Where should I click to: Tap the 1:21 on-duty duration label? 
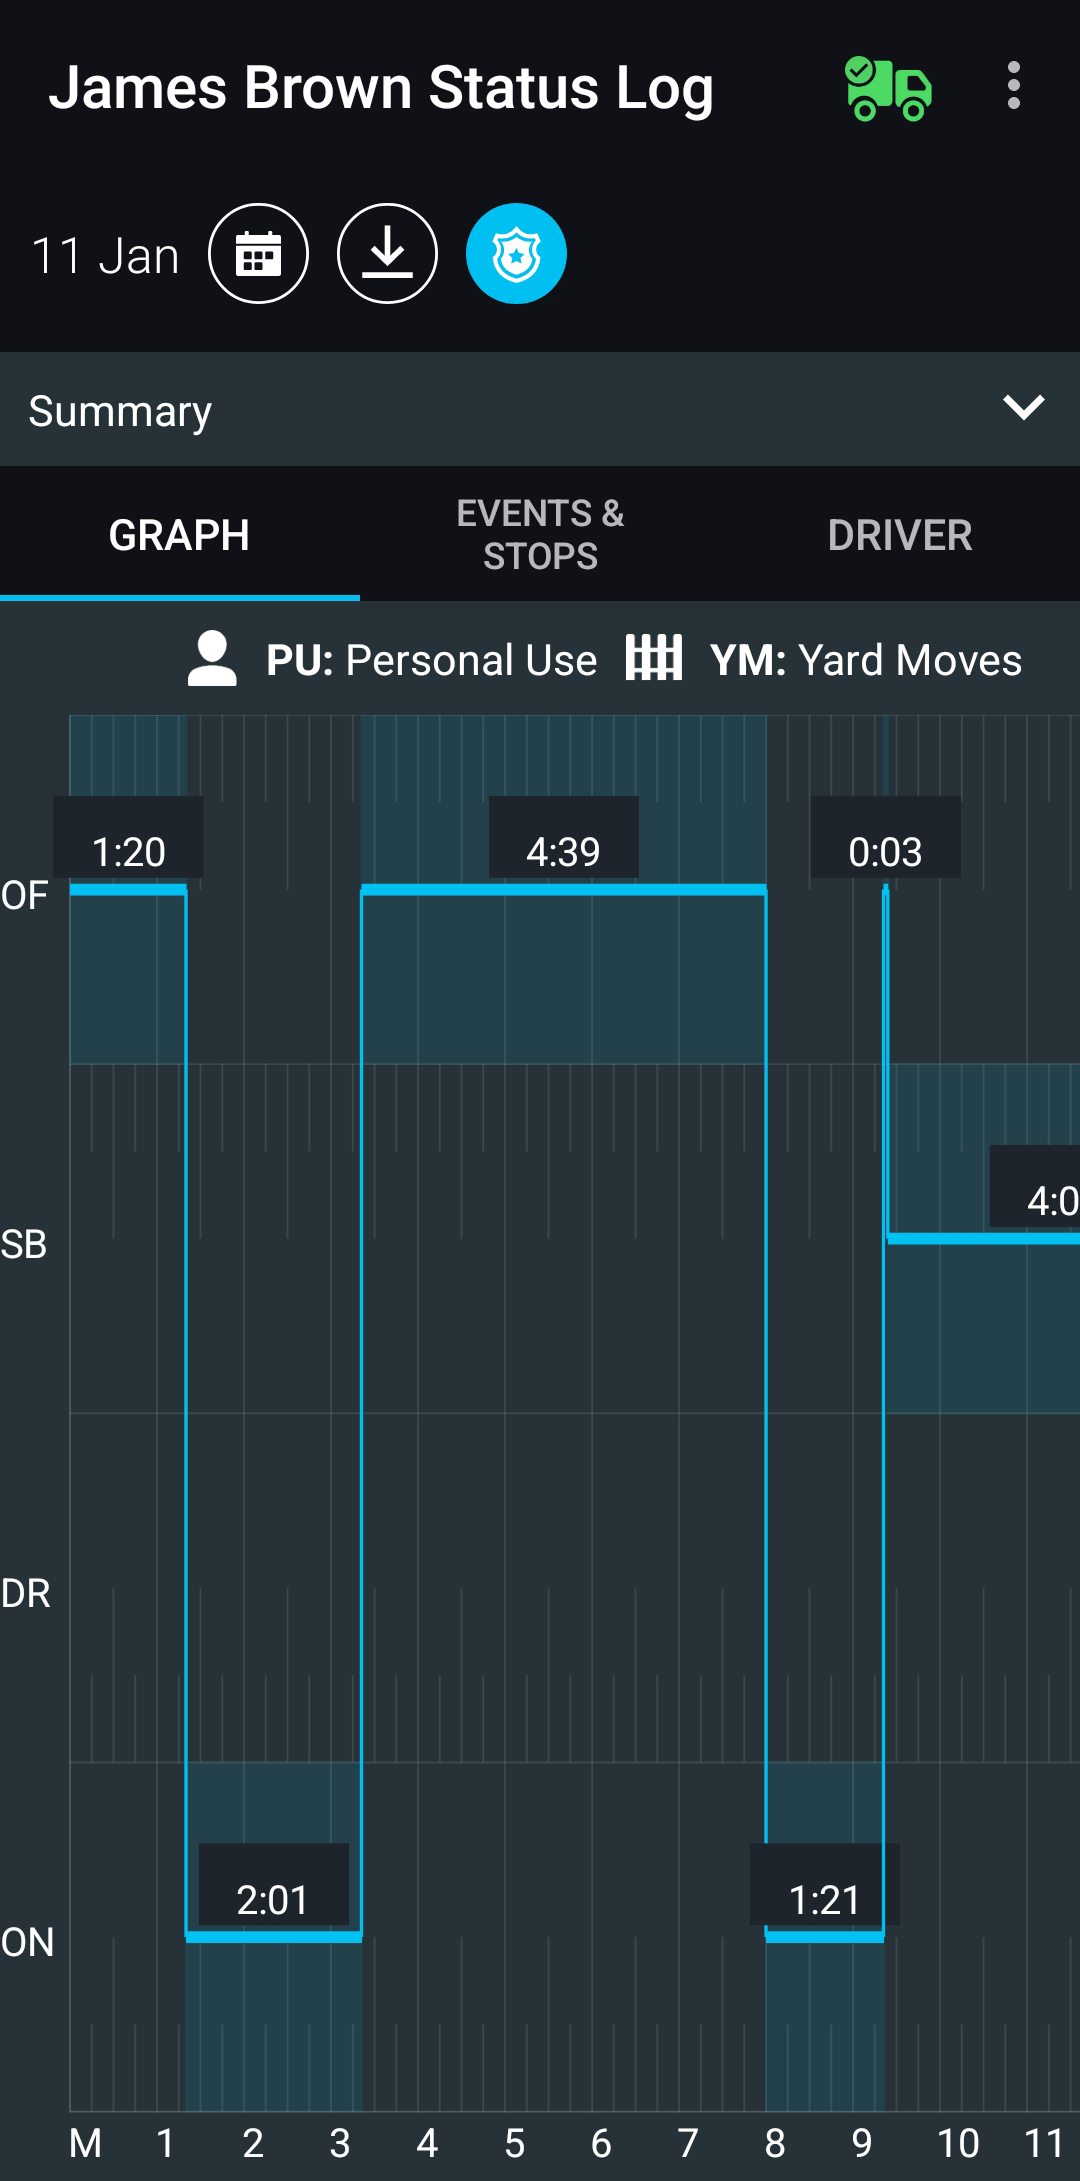(x=824, y=1899)
